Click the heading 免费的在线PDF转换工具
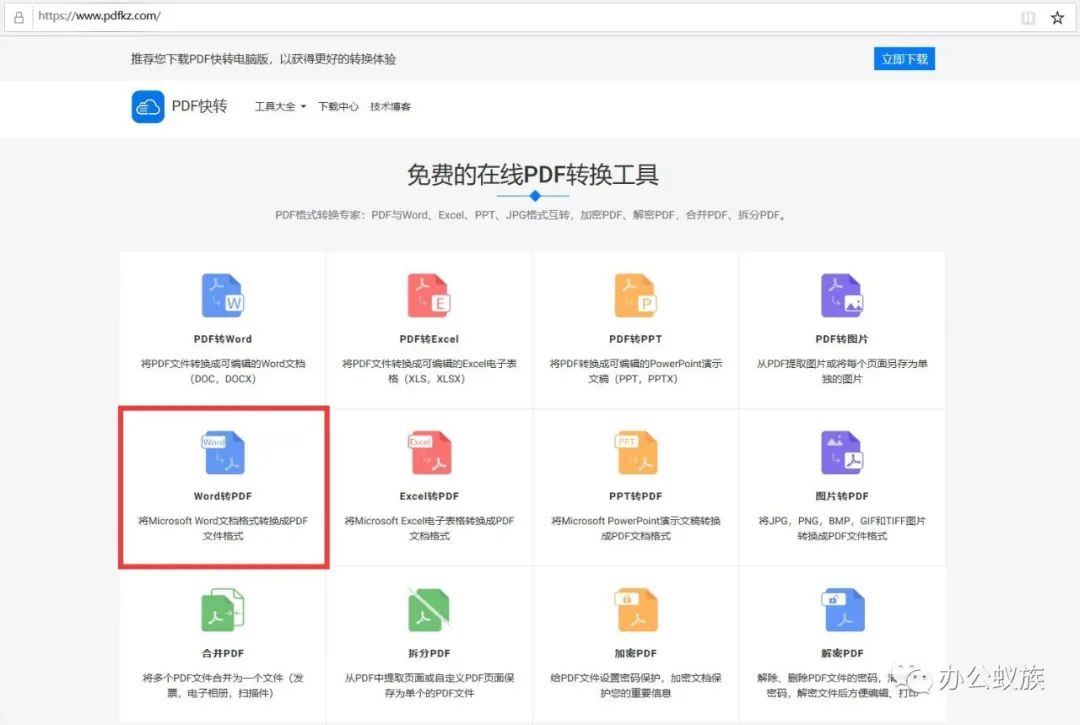1080x725 pixels. tap(532, 175)
